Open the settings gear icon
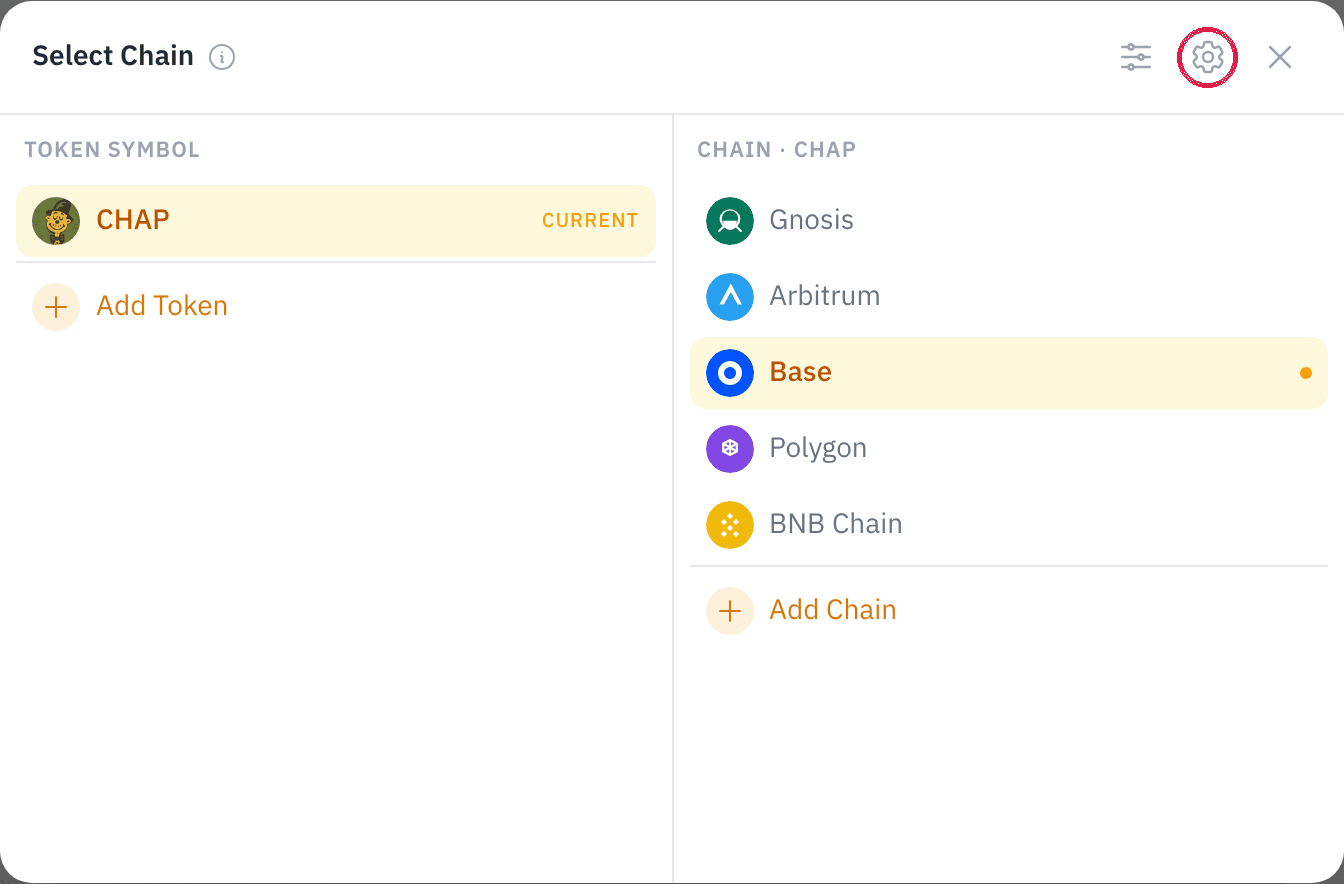Viewport: 1344px width, 884px height. click(x=1208, y=57)
